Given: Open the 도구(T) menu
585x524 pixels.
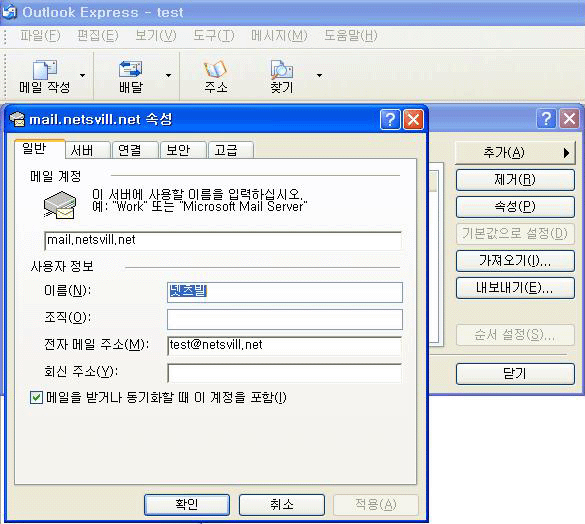Looking at the screenshot, I should click(214, 36).
